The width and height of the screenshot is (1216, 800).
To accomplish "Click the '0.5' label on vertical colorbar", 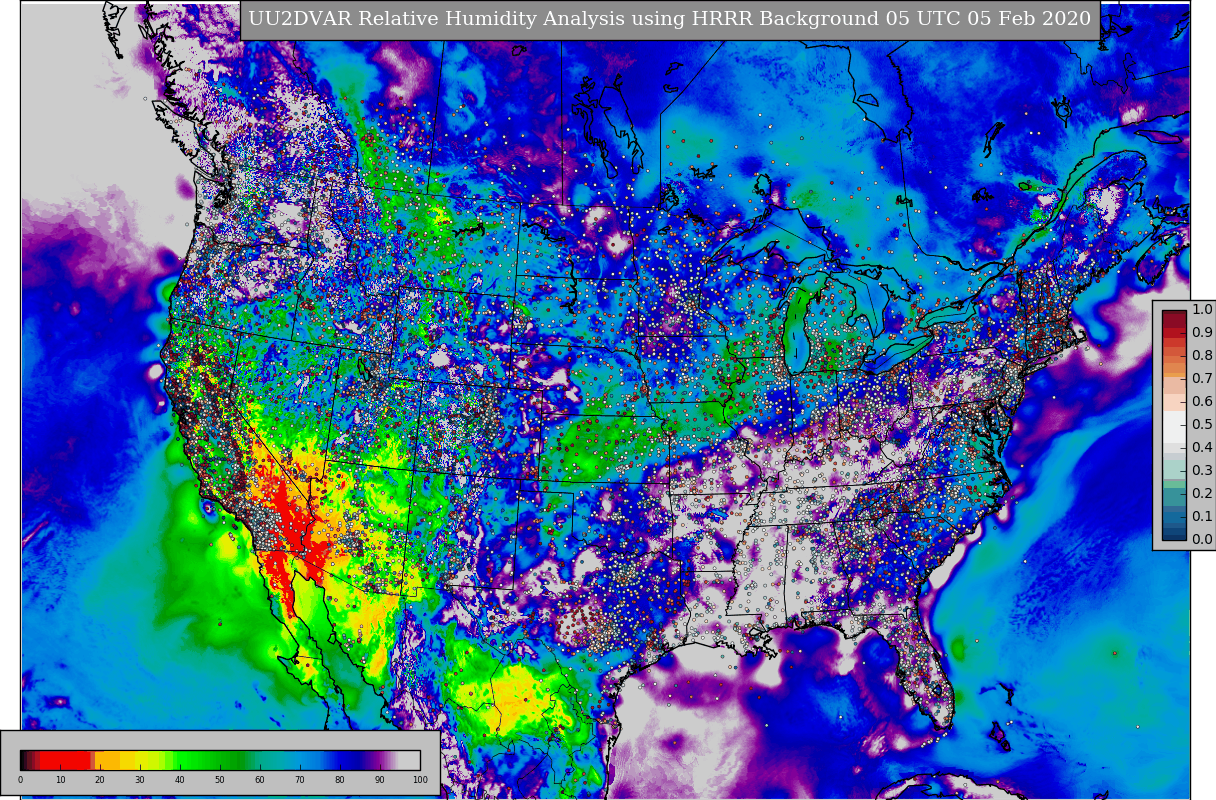I will [1202, 425].
